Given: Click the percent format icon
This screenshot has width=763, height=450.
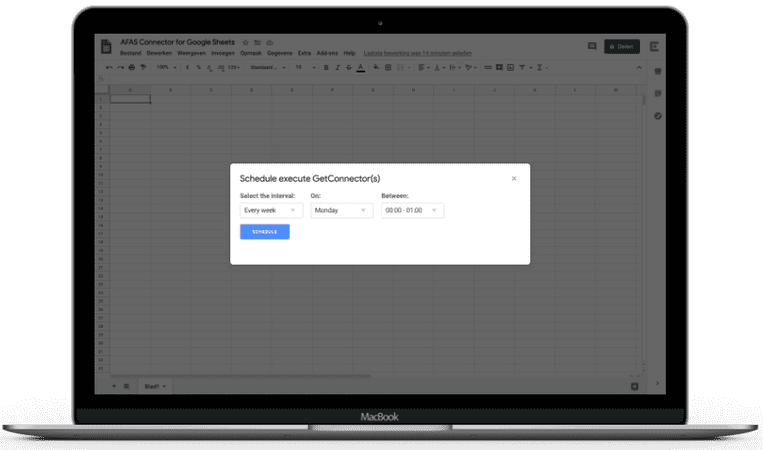Looking at the screenshot, I should tap(199, 68).
